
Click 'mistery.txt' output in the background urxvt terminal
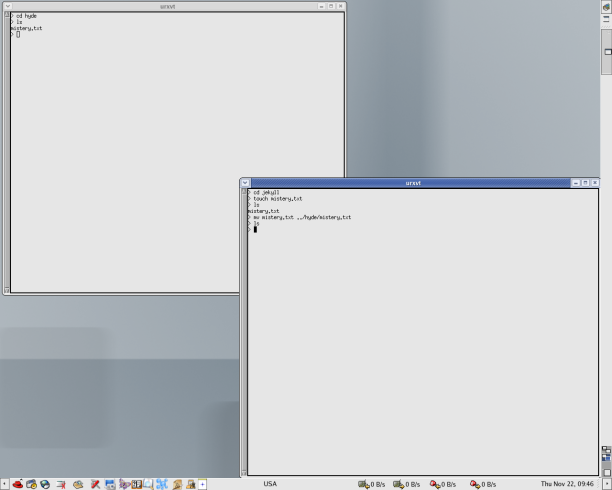(26, 29)
